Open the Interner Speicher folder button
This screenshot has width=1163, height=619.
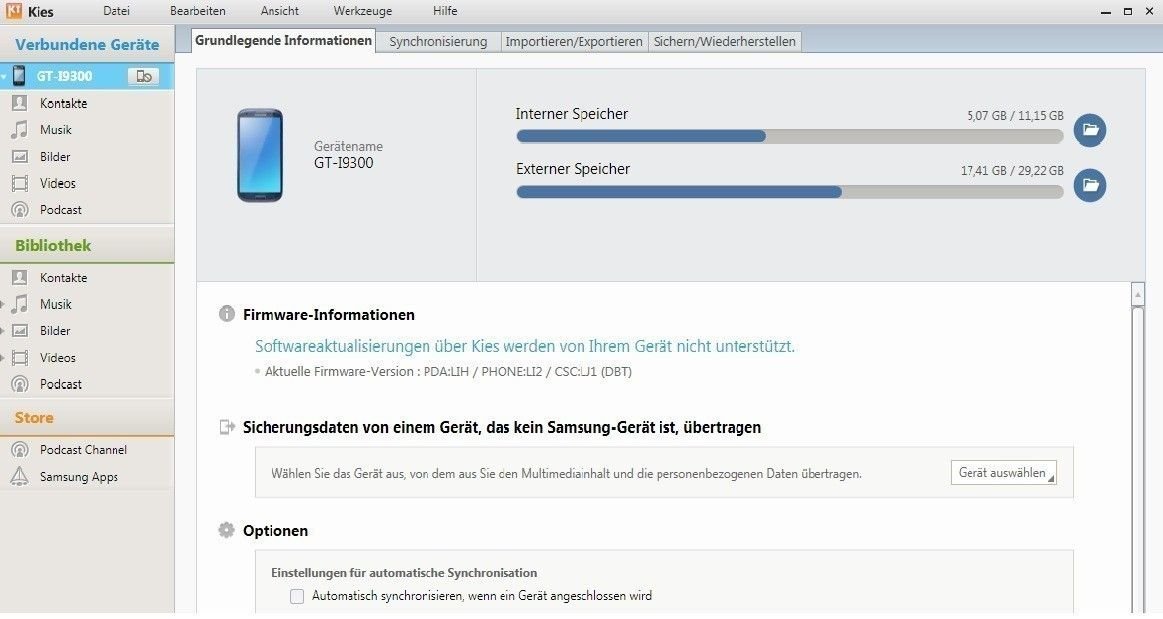pyautogui.click(x=1090, y=130)
